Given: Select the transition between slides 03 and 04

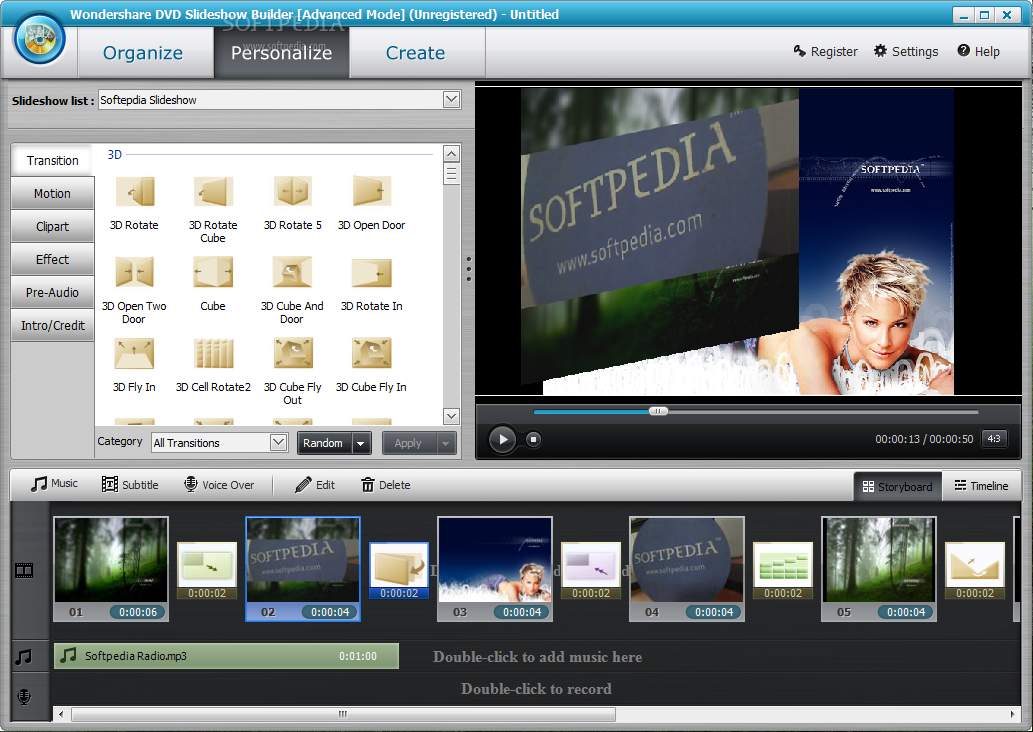Looking at the screenshot, I should [591, 571].
